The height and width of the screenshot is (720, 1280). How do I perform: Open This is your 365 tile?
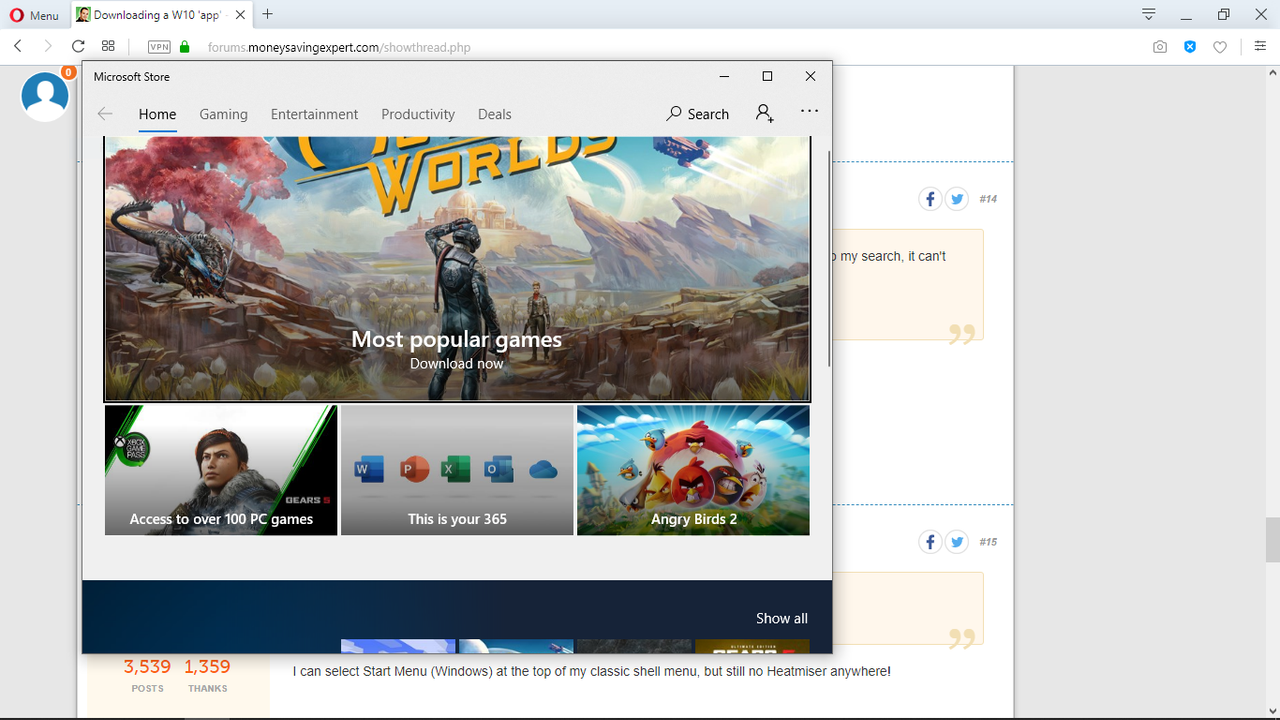click(x=457, y=470)
